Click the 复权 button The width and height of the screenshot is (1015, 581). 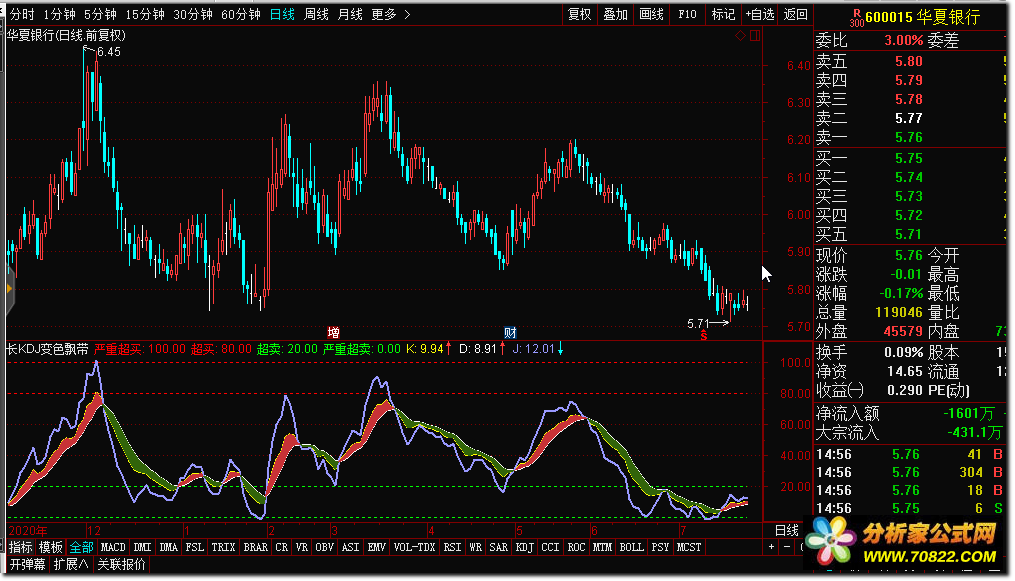(579, 14)
